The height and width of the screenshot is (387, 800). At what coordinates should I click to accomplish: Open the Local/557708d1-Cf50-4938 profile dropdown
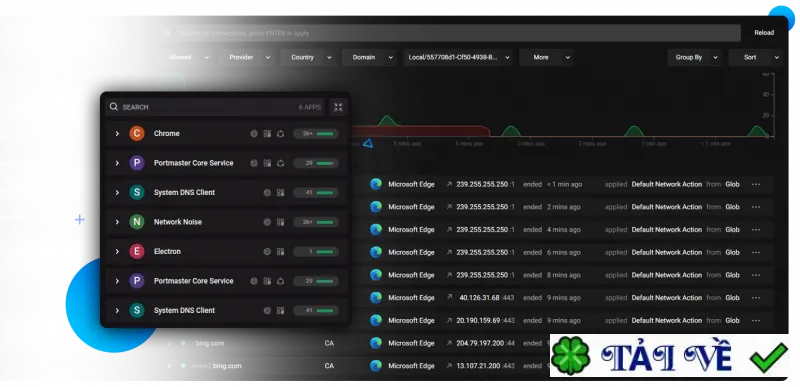pos(458,58)
